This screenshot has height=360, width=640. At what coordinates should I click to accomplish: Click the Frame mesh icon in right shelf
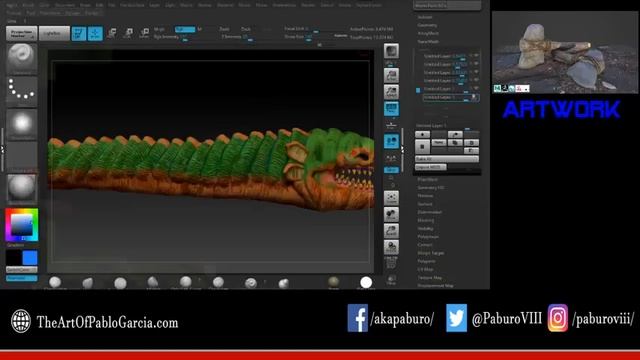[x=391, y=198]
